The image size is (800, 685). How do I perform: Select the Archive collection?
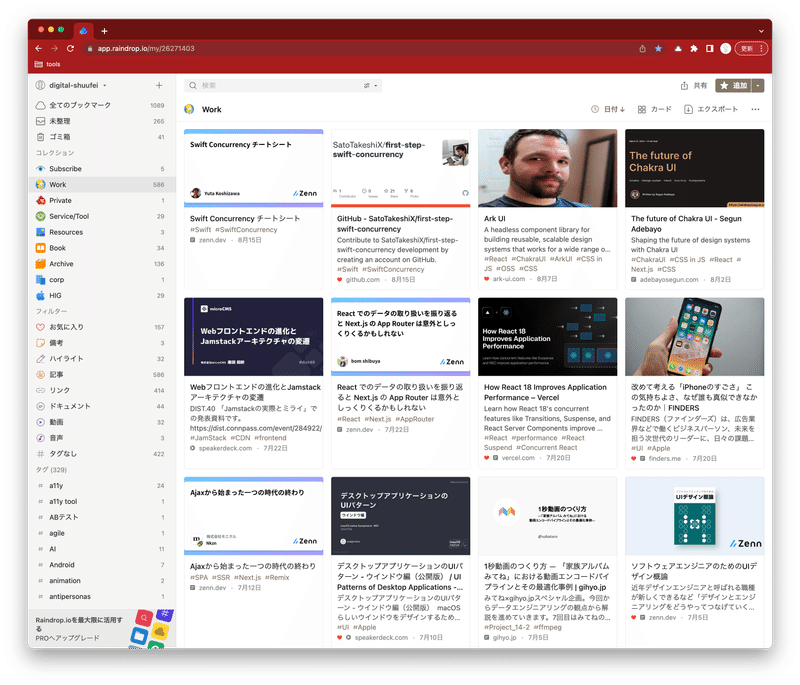[102, 264]
